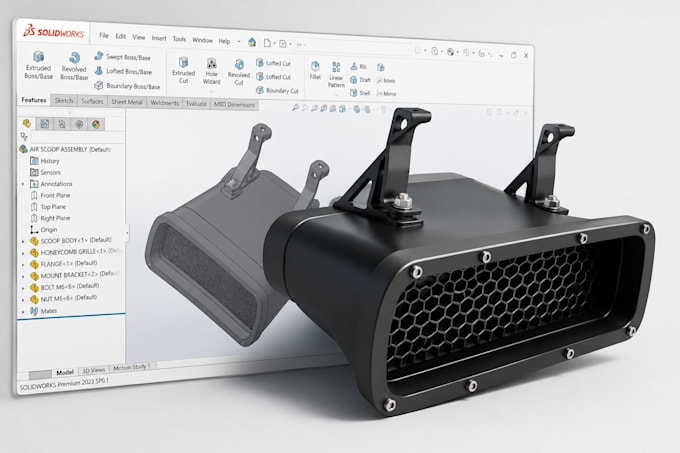The width and height of the screenshot is (680, 453).
Task: Open the dropdown arrow beside Open document
Action: coord(290,44)
